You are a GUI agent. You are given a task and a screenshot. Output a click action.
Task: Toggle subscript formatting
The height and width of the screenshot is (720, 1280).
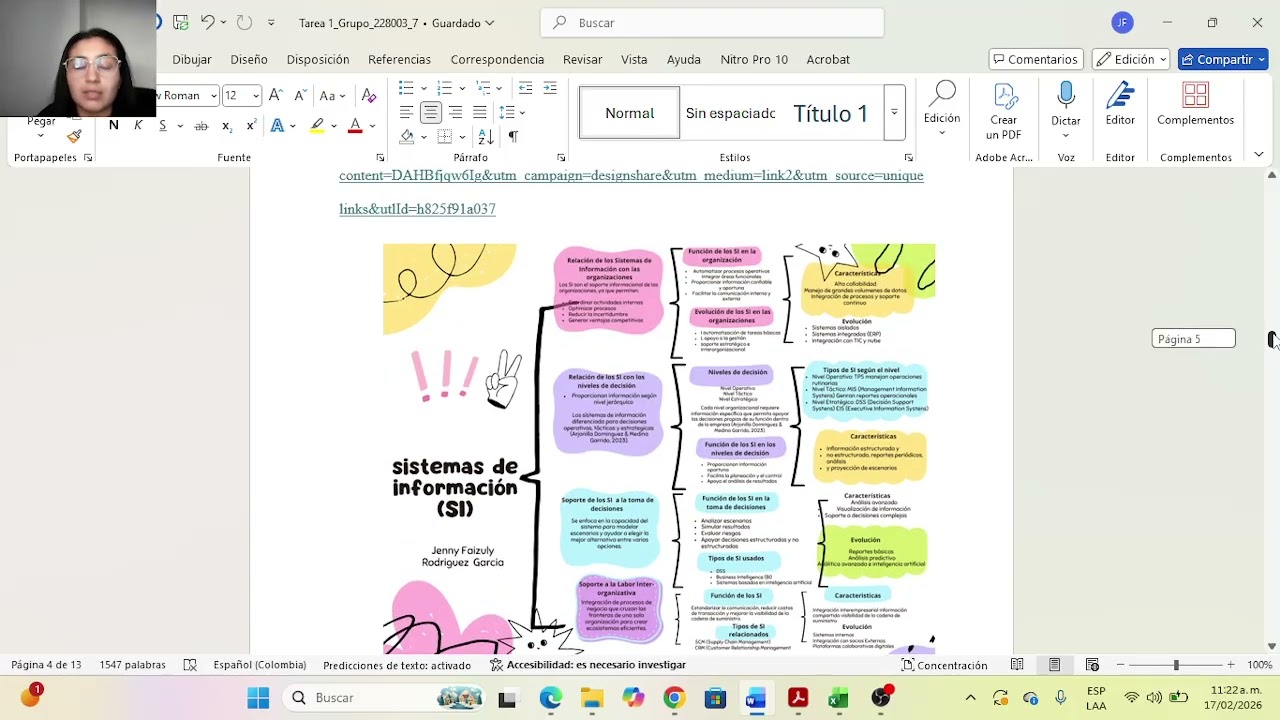pos(227,125)
